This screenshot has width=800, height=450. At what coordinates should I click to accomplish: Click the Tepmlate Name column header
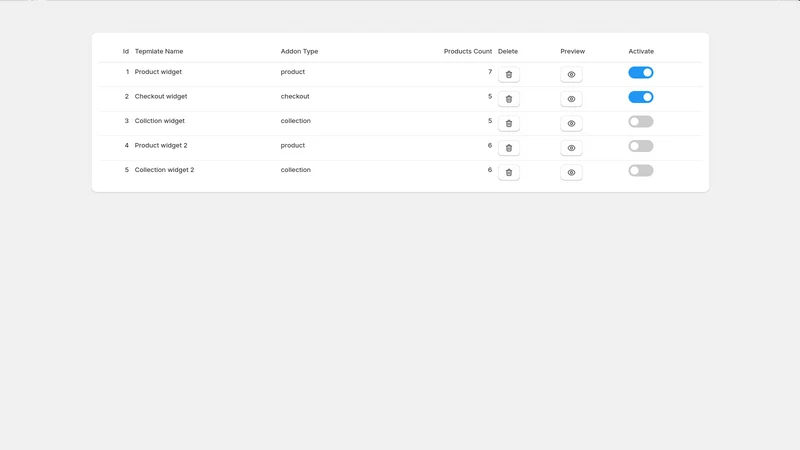(159, 52)
